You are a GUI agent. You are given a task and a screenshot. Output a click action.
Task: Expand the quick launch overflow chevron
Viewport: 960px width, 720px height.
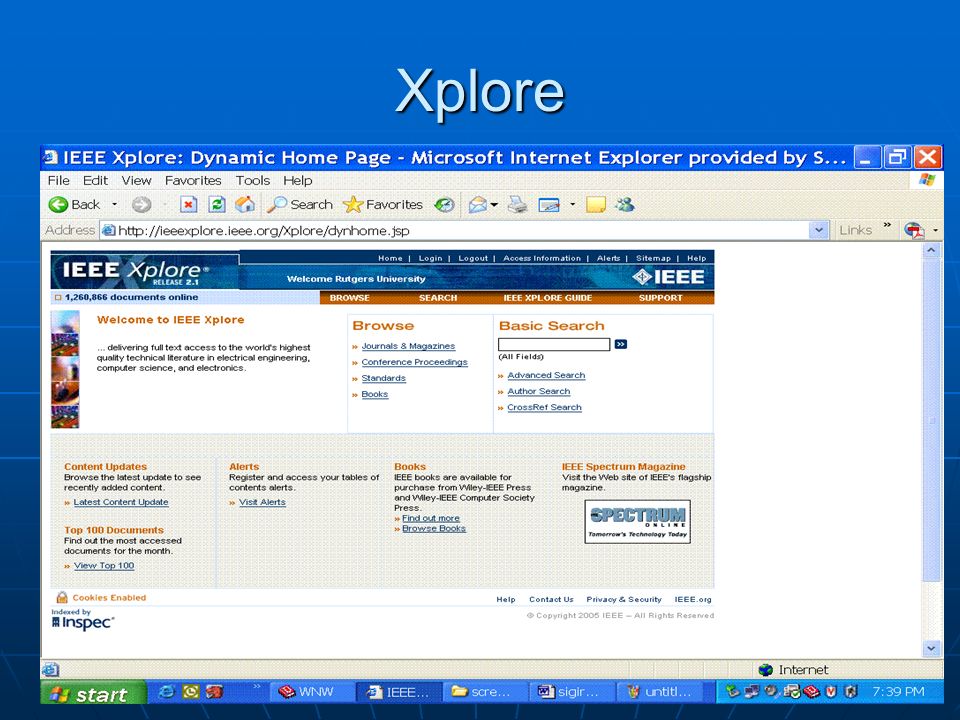tap(257, 686)
